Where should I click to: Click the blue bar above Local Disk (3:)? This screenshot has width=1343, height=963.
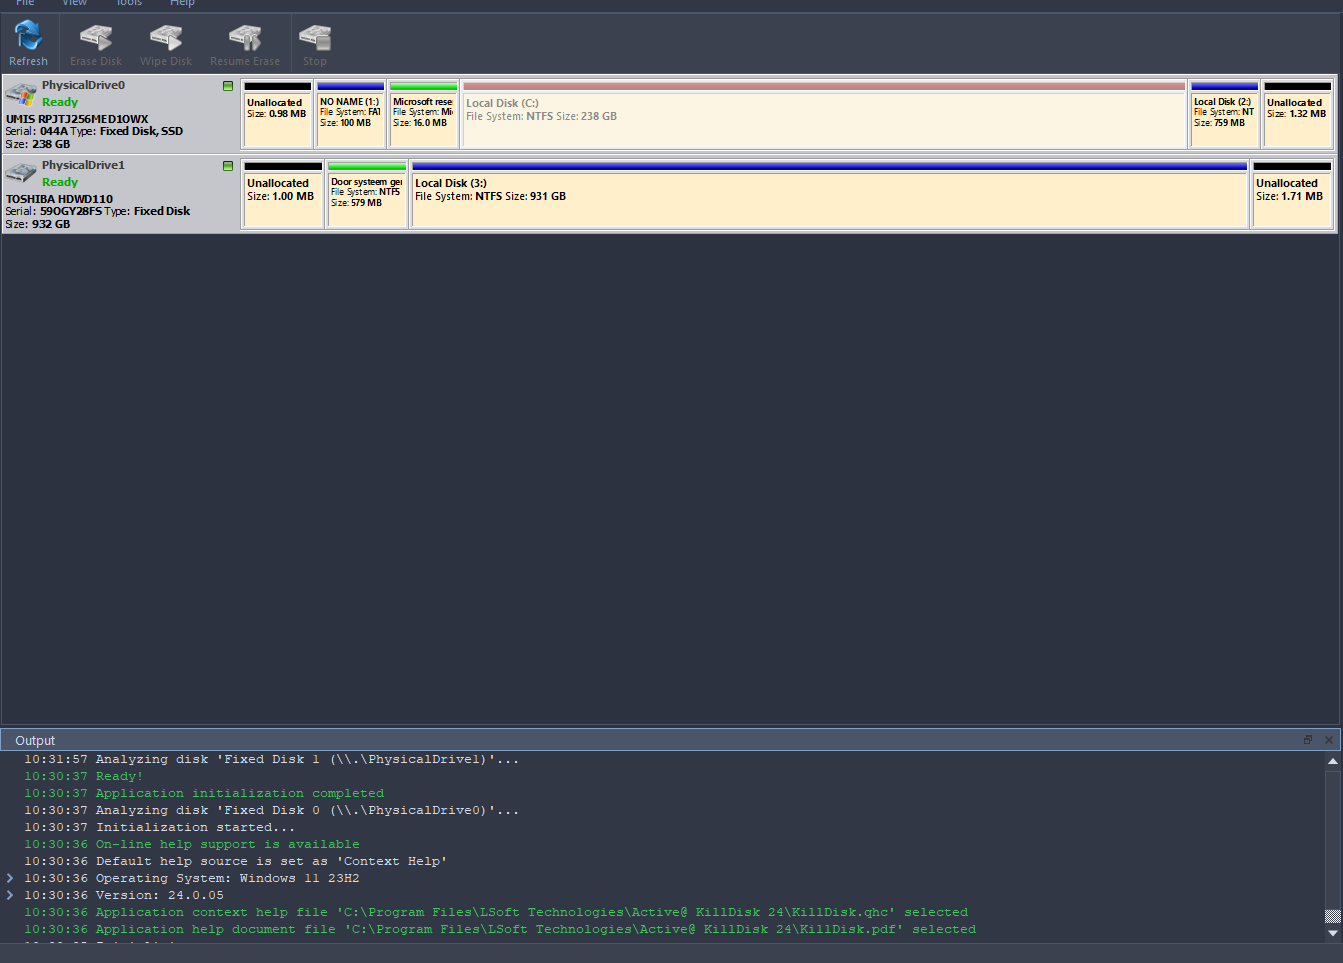830,167
